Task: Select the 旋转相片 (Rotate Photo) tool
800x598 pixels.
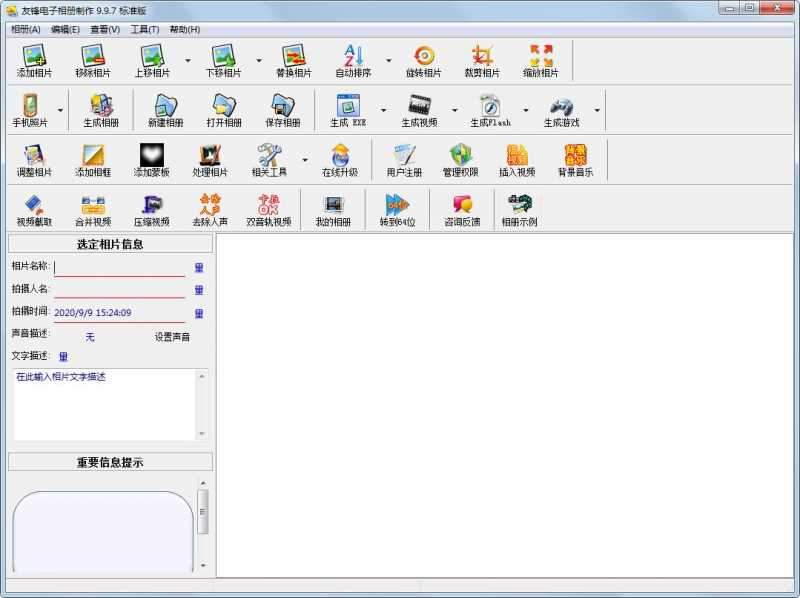Action: tap(423, 60)
